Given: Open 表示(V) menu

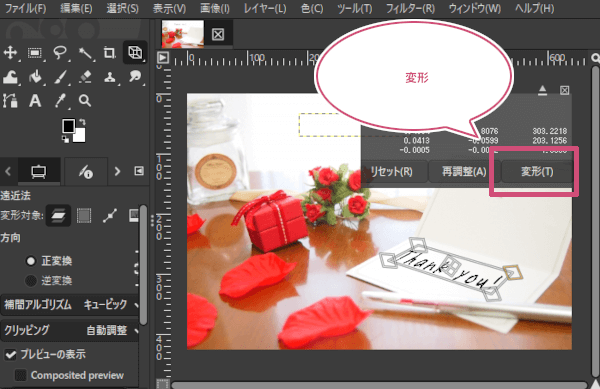Looking at the screenshot, I should pyautogui.click(x=169, y=8).
